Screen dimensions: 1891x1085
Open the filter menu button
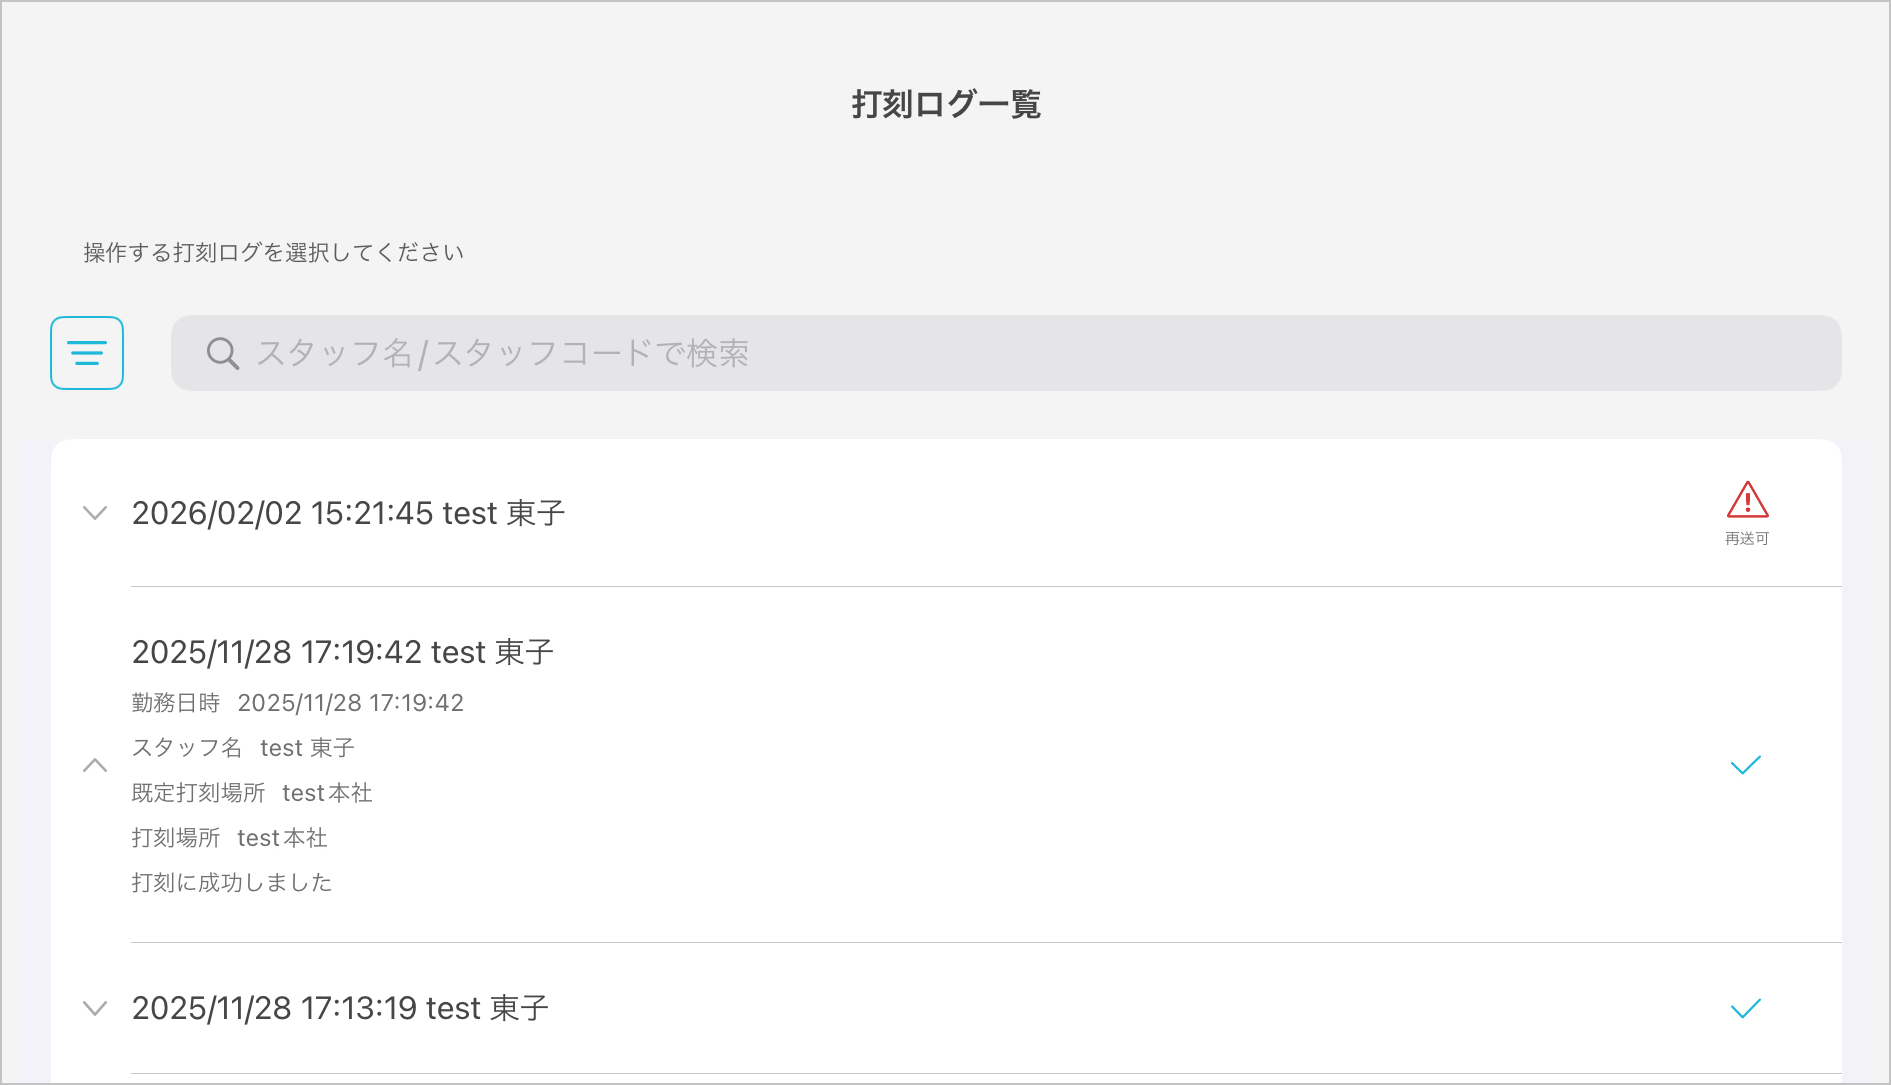point(87,353)
